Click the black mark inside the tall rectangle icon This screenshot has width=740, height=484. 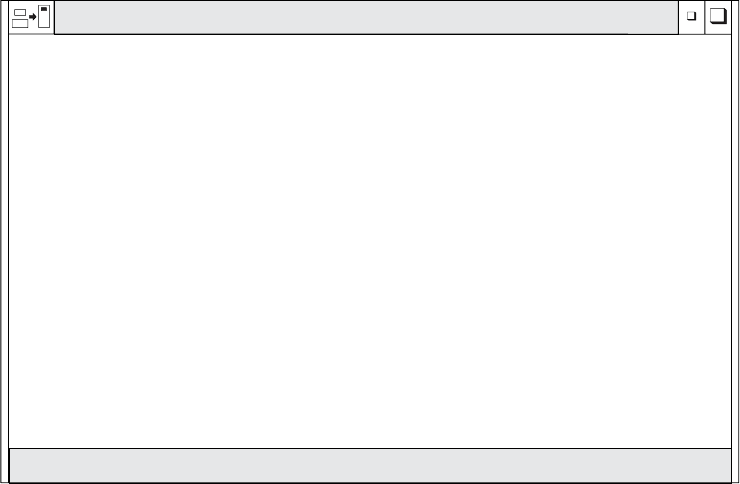click(x=44, y=9)
